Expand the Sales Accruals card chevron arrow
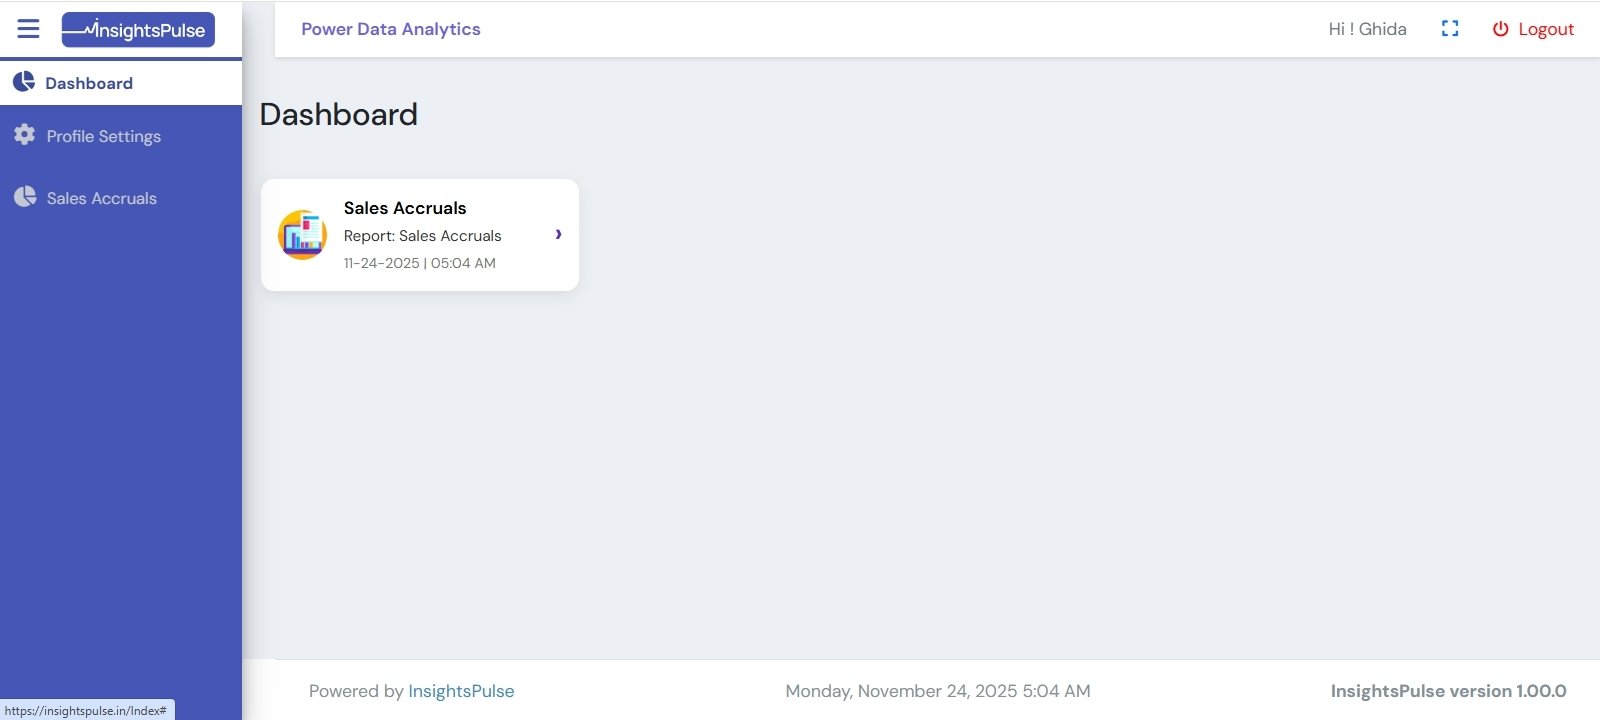This screenshot has height=720, width=1600. point(558,234)
